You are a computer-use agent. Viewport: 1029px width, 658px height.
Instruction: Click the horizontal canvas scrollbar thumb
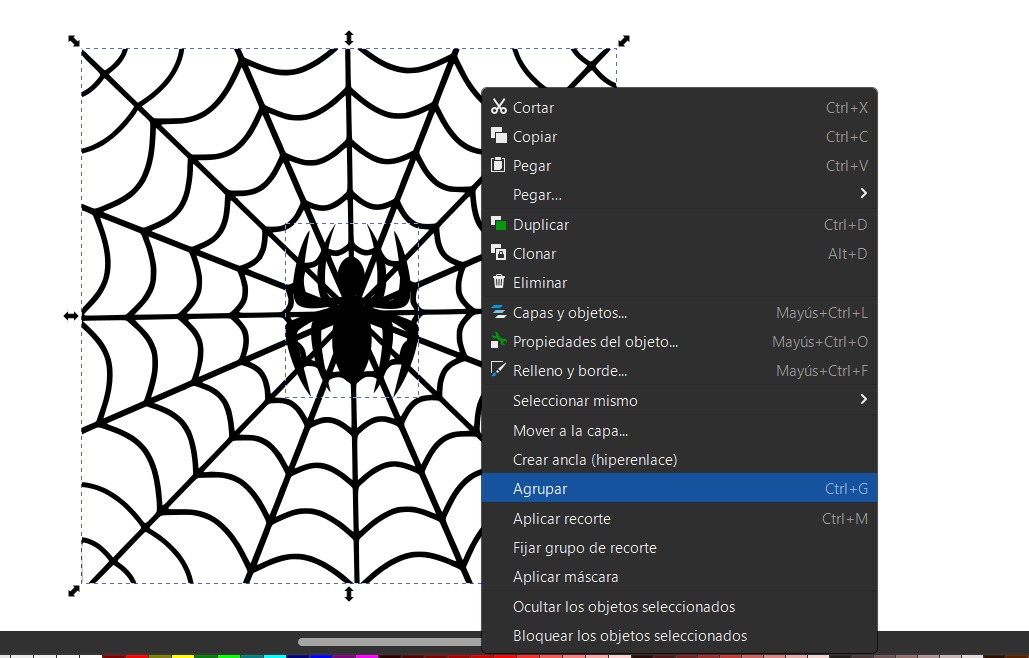coord(390,642)
